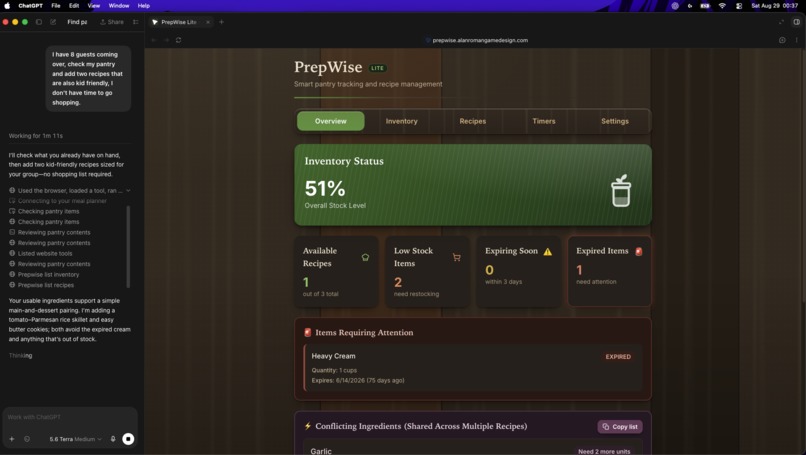Image resolution: width=806 pixels, height=455 pixels.
Task: Click the chat steps list scrollbar
Action: click(128, 247)
